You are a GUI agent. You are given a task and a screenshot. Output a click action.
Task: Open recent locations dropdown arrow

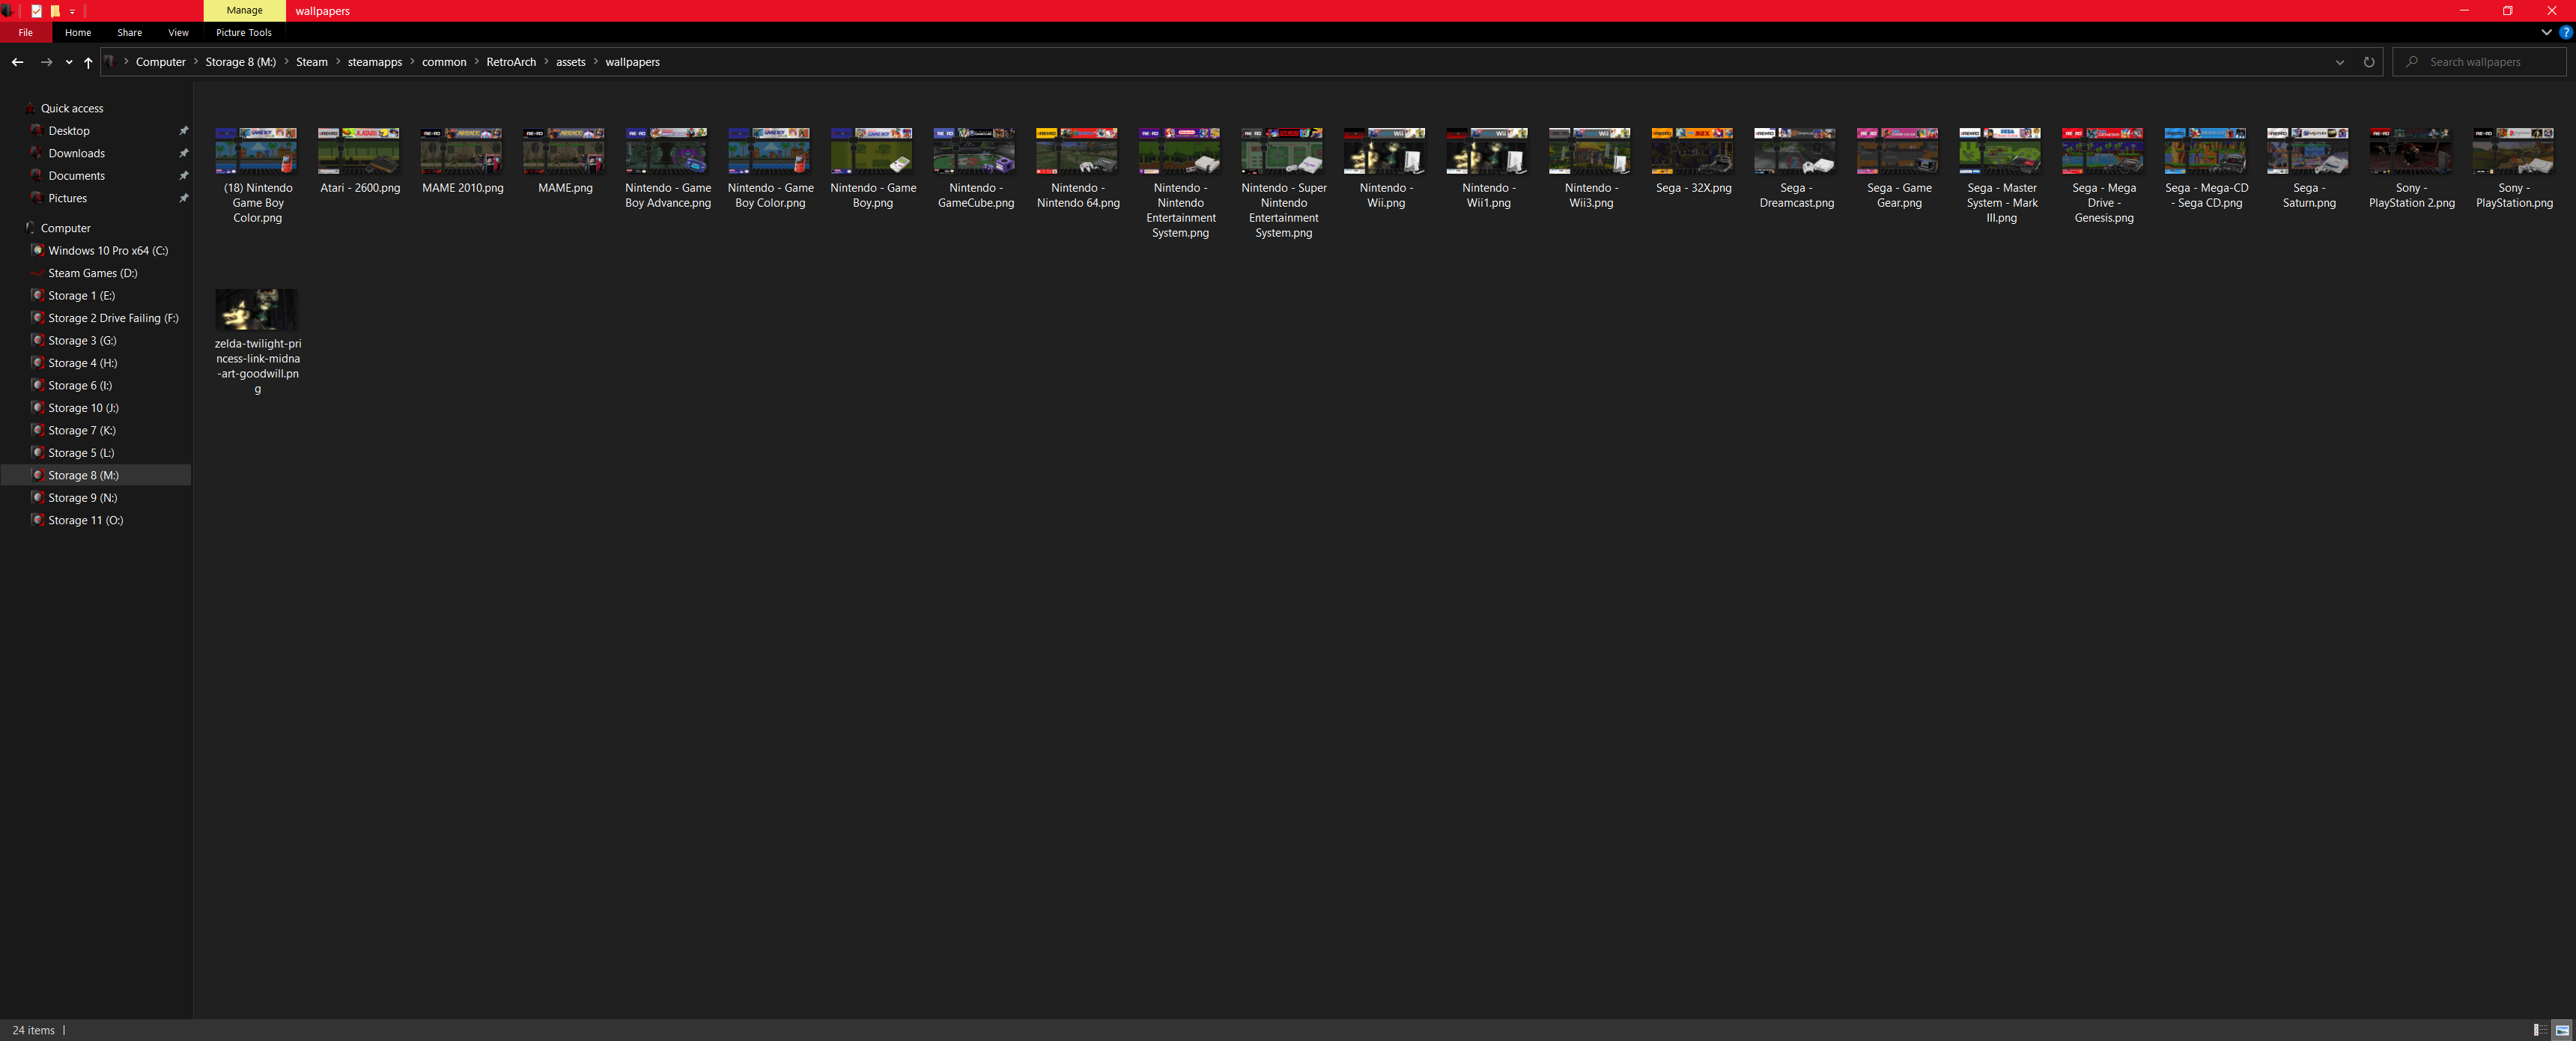[x=68, y=62]
